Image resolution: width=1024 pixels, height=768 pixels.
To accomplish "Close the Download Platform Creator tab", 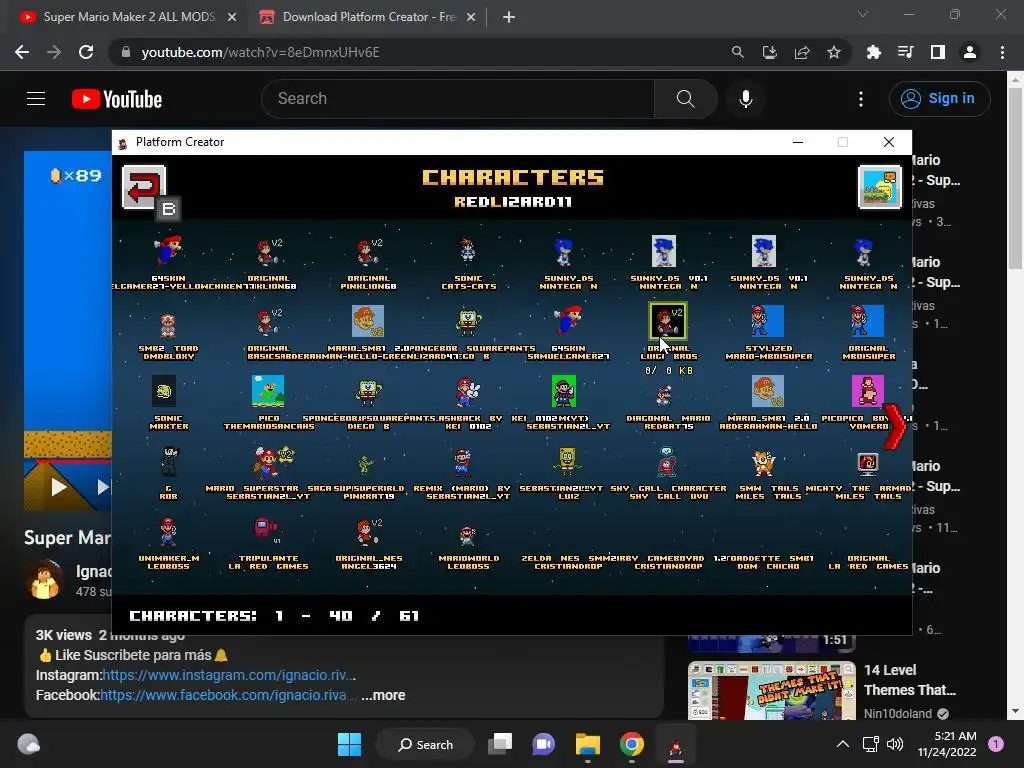I will pos(471,17).
